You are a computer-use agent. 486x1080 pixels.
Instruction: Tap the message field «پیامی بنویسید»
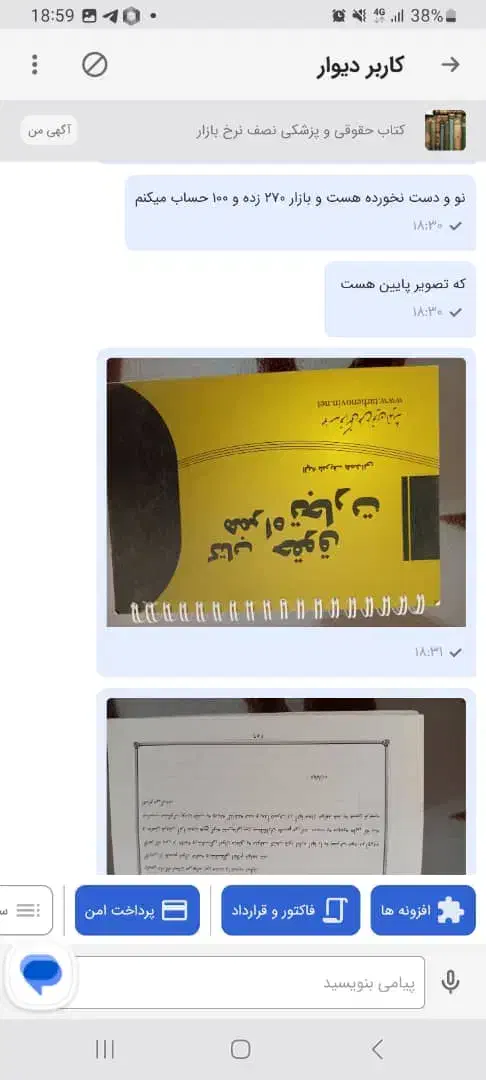248,982
